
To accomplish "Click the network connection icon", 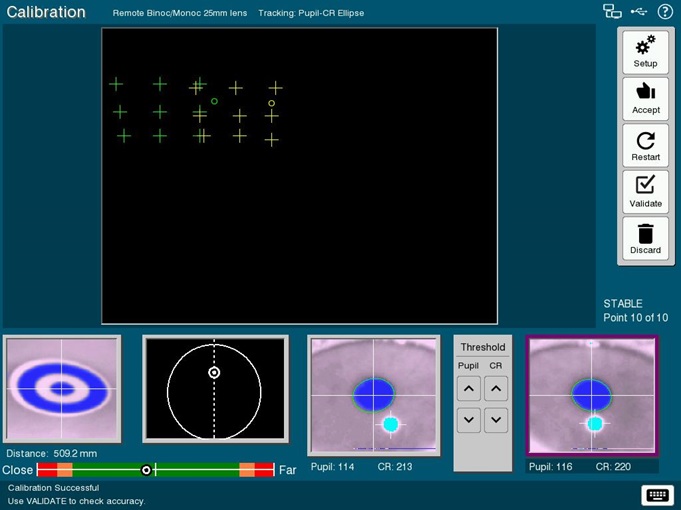I will [612, 12].
